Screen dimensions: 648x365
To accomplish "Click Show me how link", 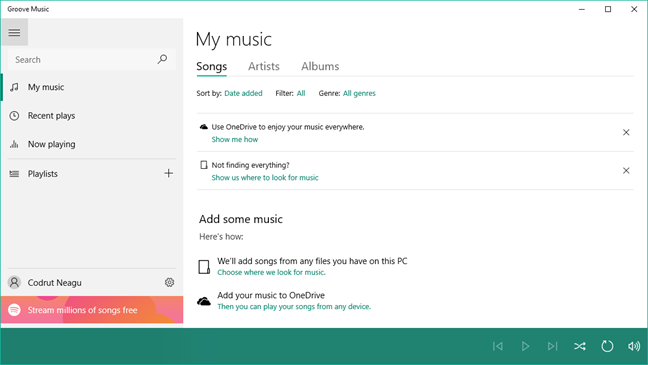I will point(235,140).
